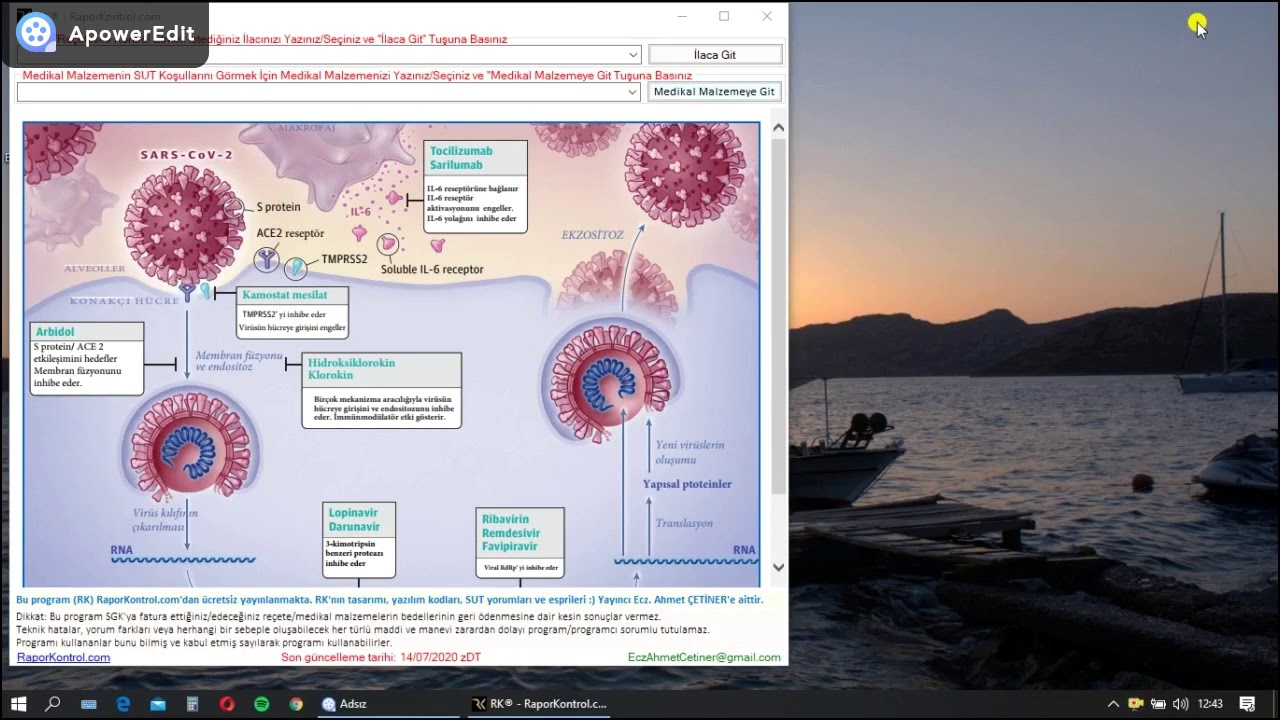Viewport: 1280px width, 720px height.
Task: Expand the medical material dropdown list
Action: (x=632, y=92)
